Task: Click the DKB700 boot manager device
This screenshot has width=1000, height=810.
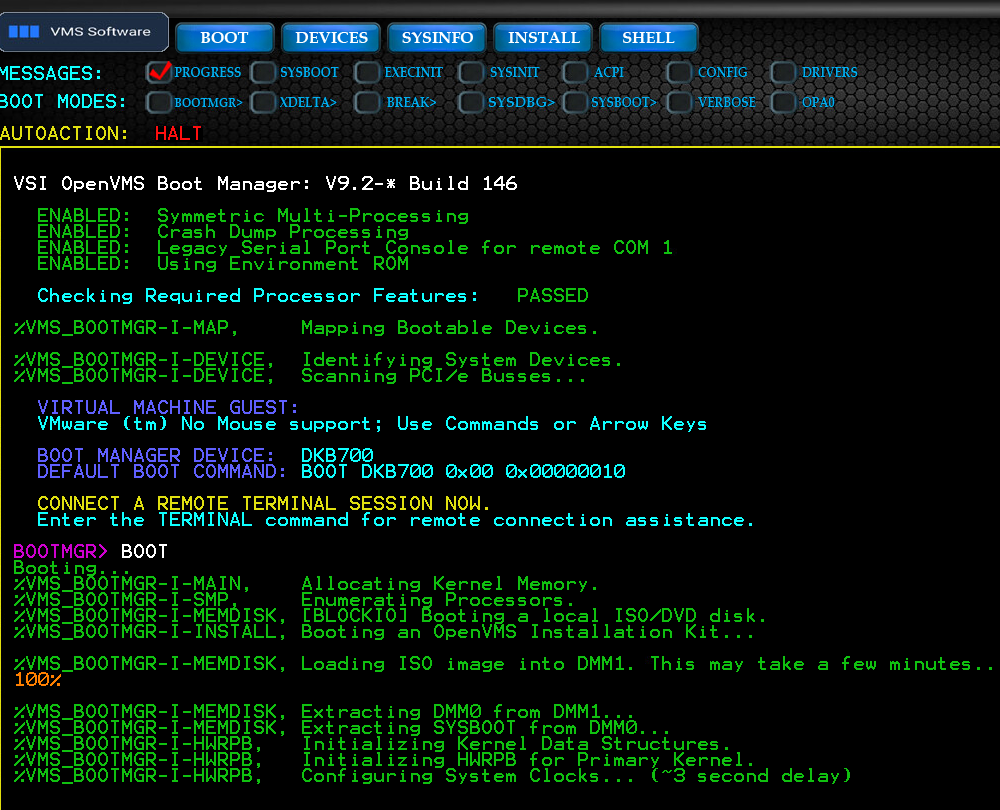Action: click(x=337, y=455)
